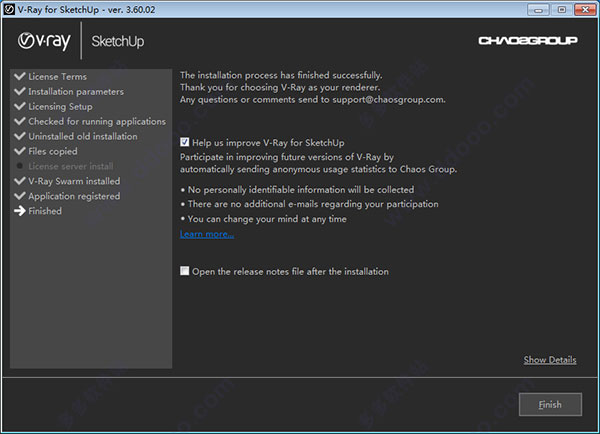
Task: Close the V-Ray installer window
Action: [x=581, y=8]
